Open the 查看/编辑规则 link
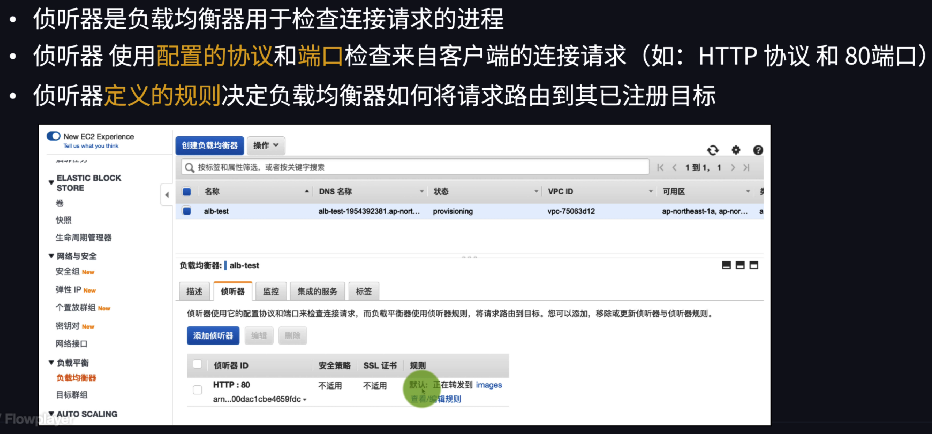Screen dimensions: 932x434 click(x=436, y=399)
